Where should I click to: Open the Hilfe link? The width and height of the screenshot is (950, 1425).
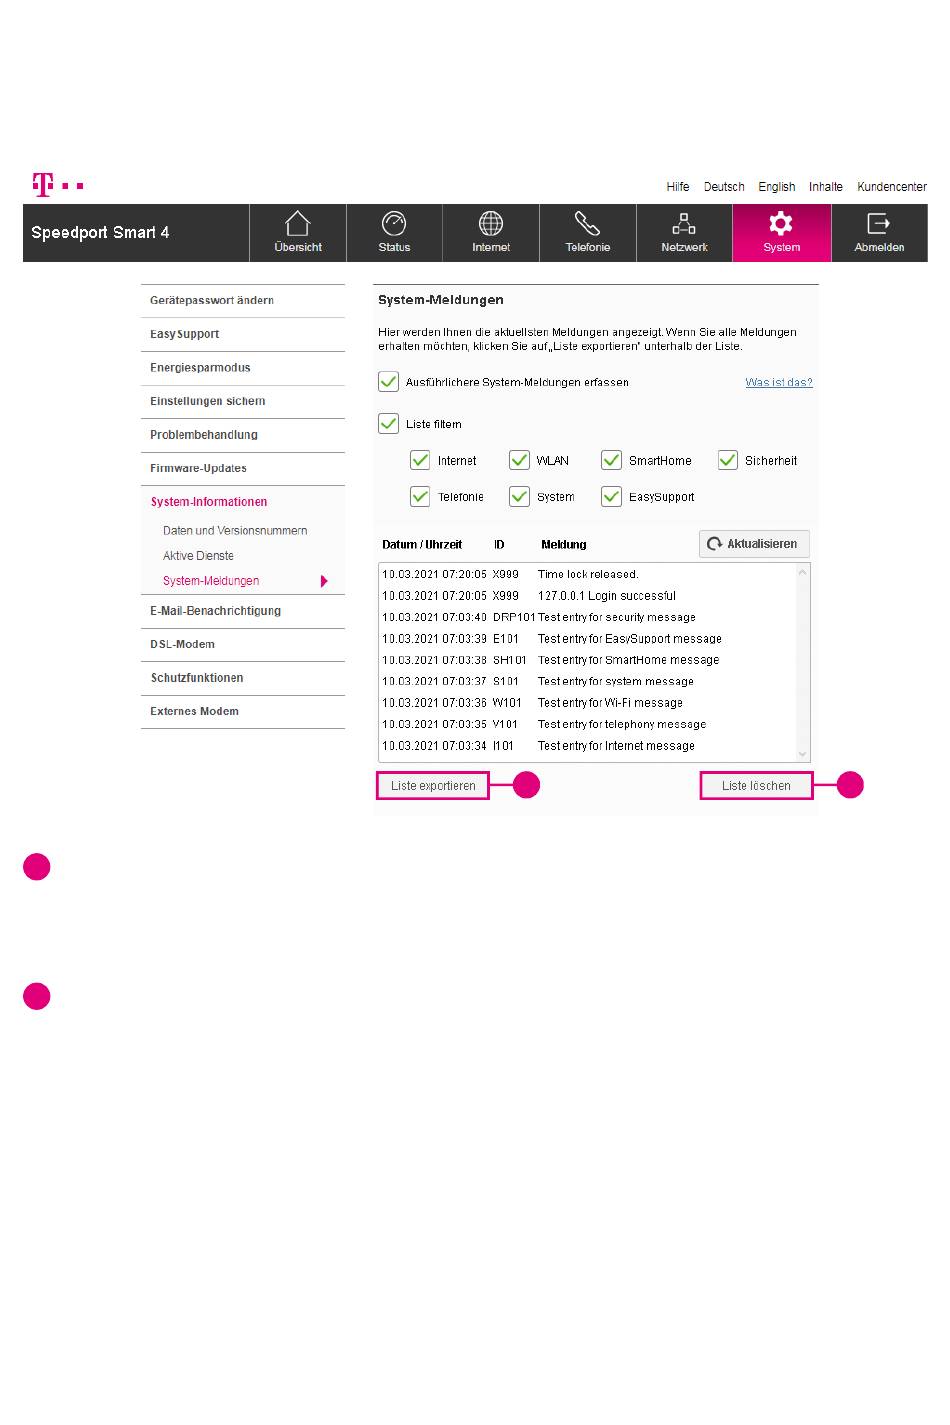[678, 187]
